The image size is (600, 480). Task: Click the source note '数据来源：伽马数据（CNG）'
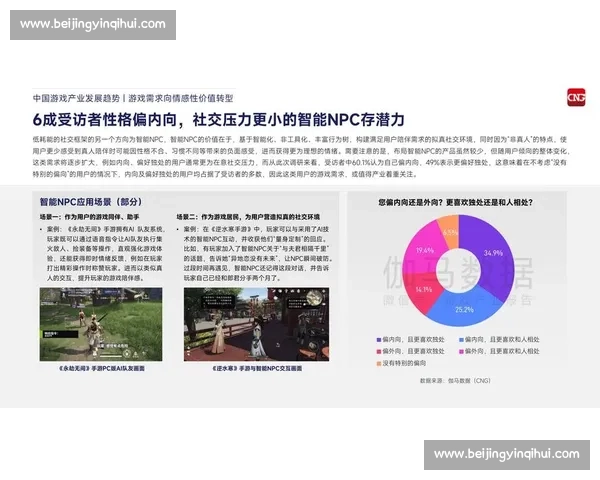(455, 380)
